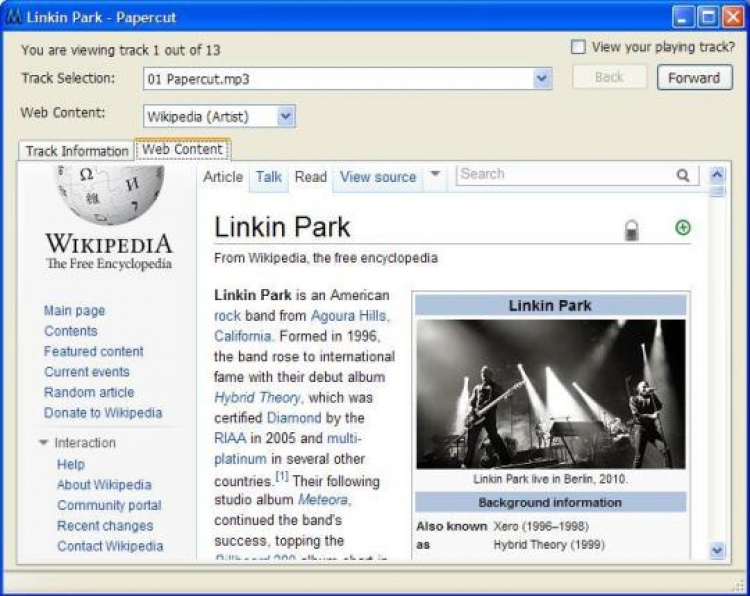750x596 pixels.
Task: Open the Track Selection dropdown
Action: pyautogui.click(x=541, y=78)
